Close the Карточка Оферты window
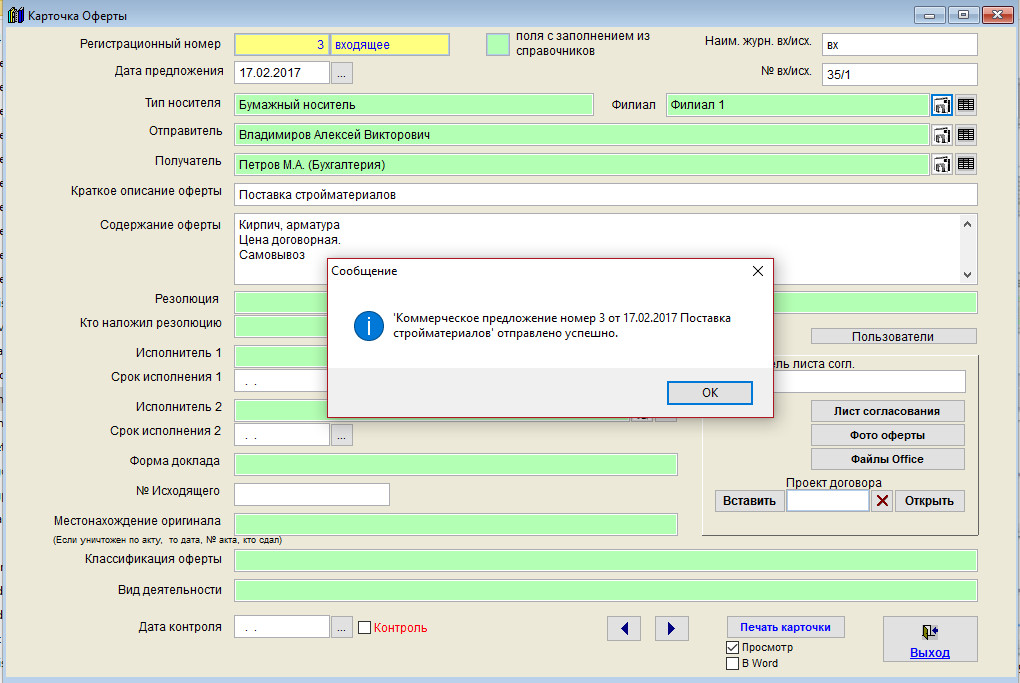 tap(997, 15)
